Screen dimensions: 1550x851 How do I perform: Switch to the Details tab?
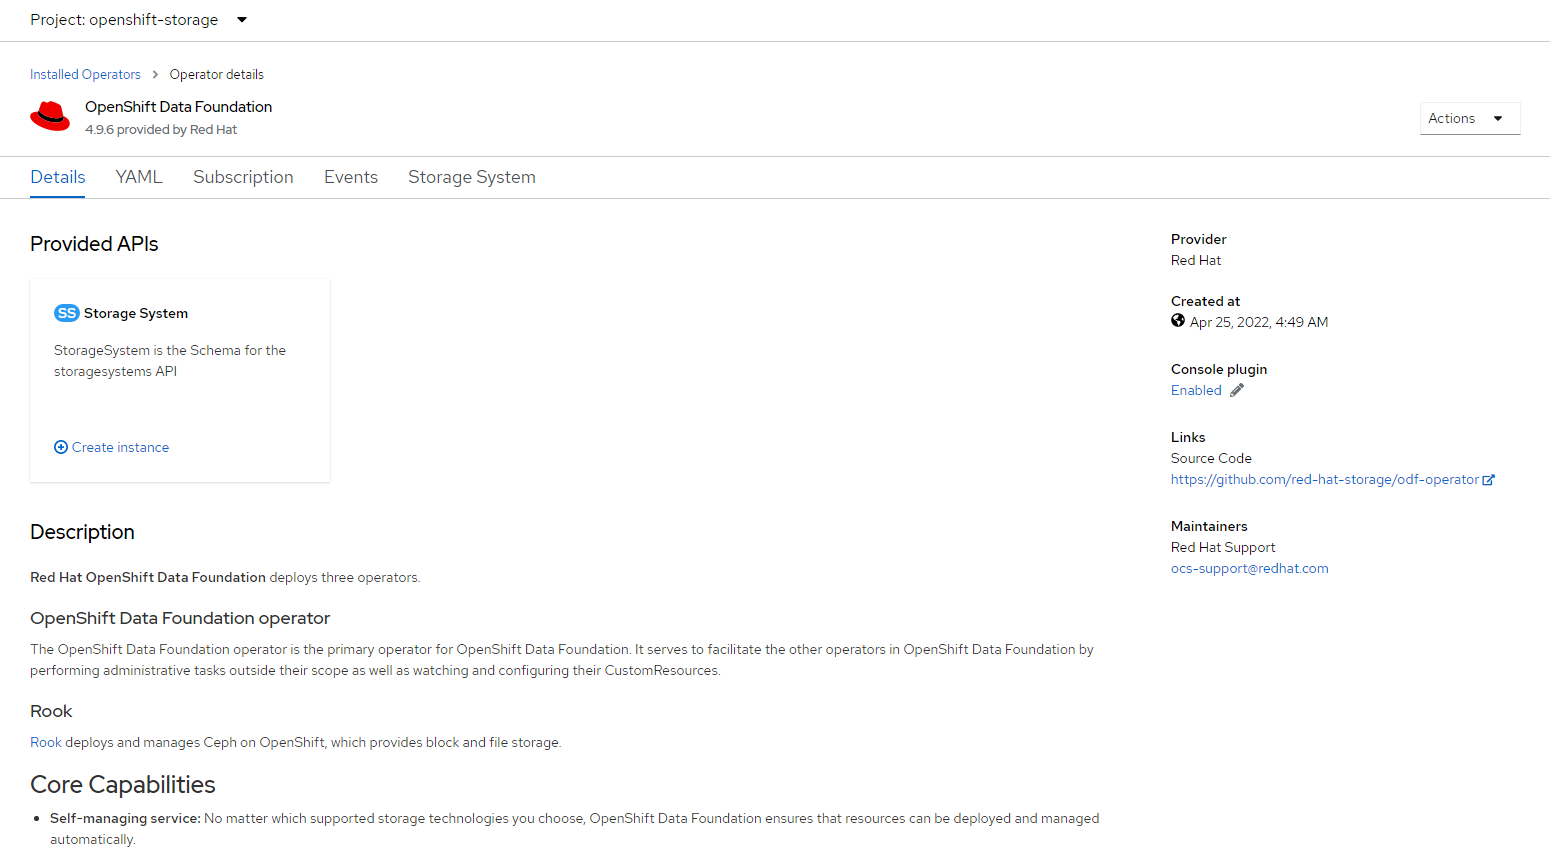pyautogui.click(x=58, y=177)
